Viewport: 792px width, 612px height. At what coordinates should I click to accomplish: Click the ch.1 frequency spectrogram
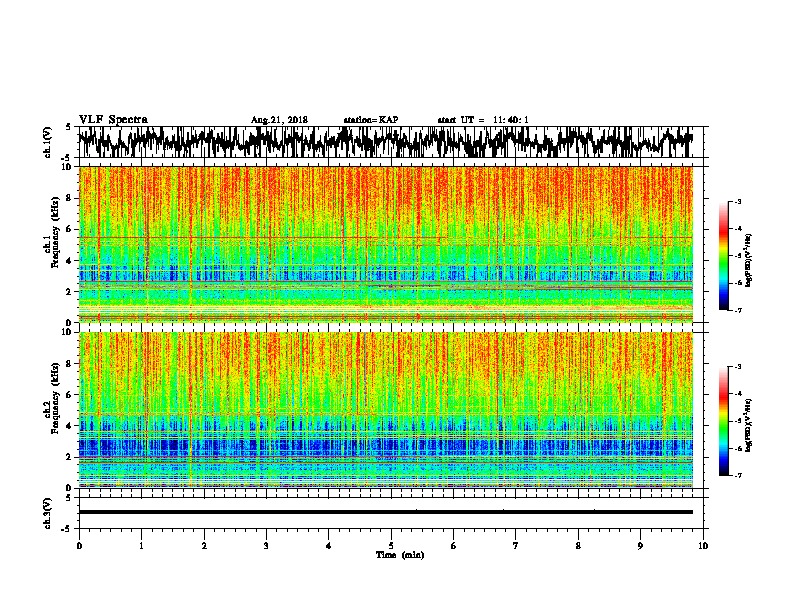point(385,244)
